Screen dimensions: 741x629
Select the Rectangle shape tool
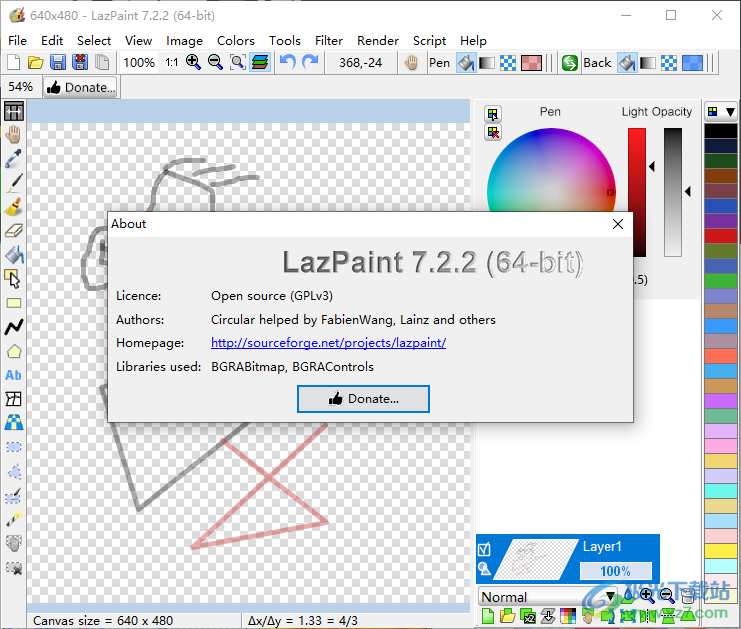[14, 303]
